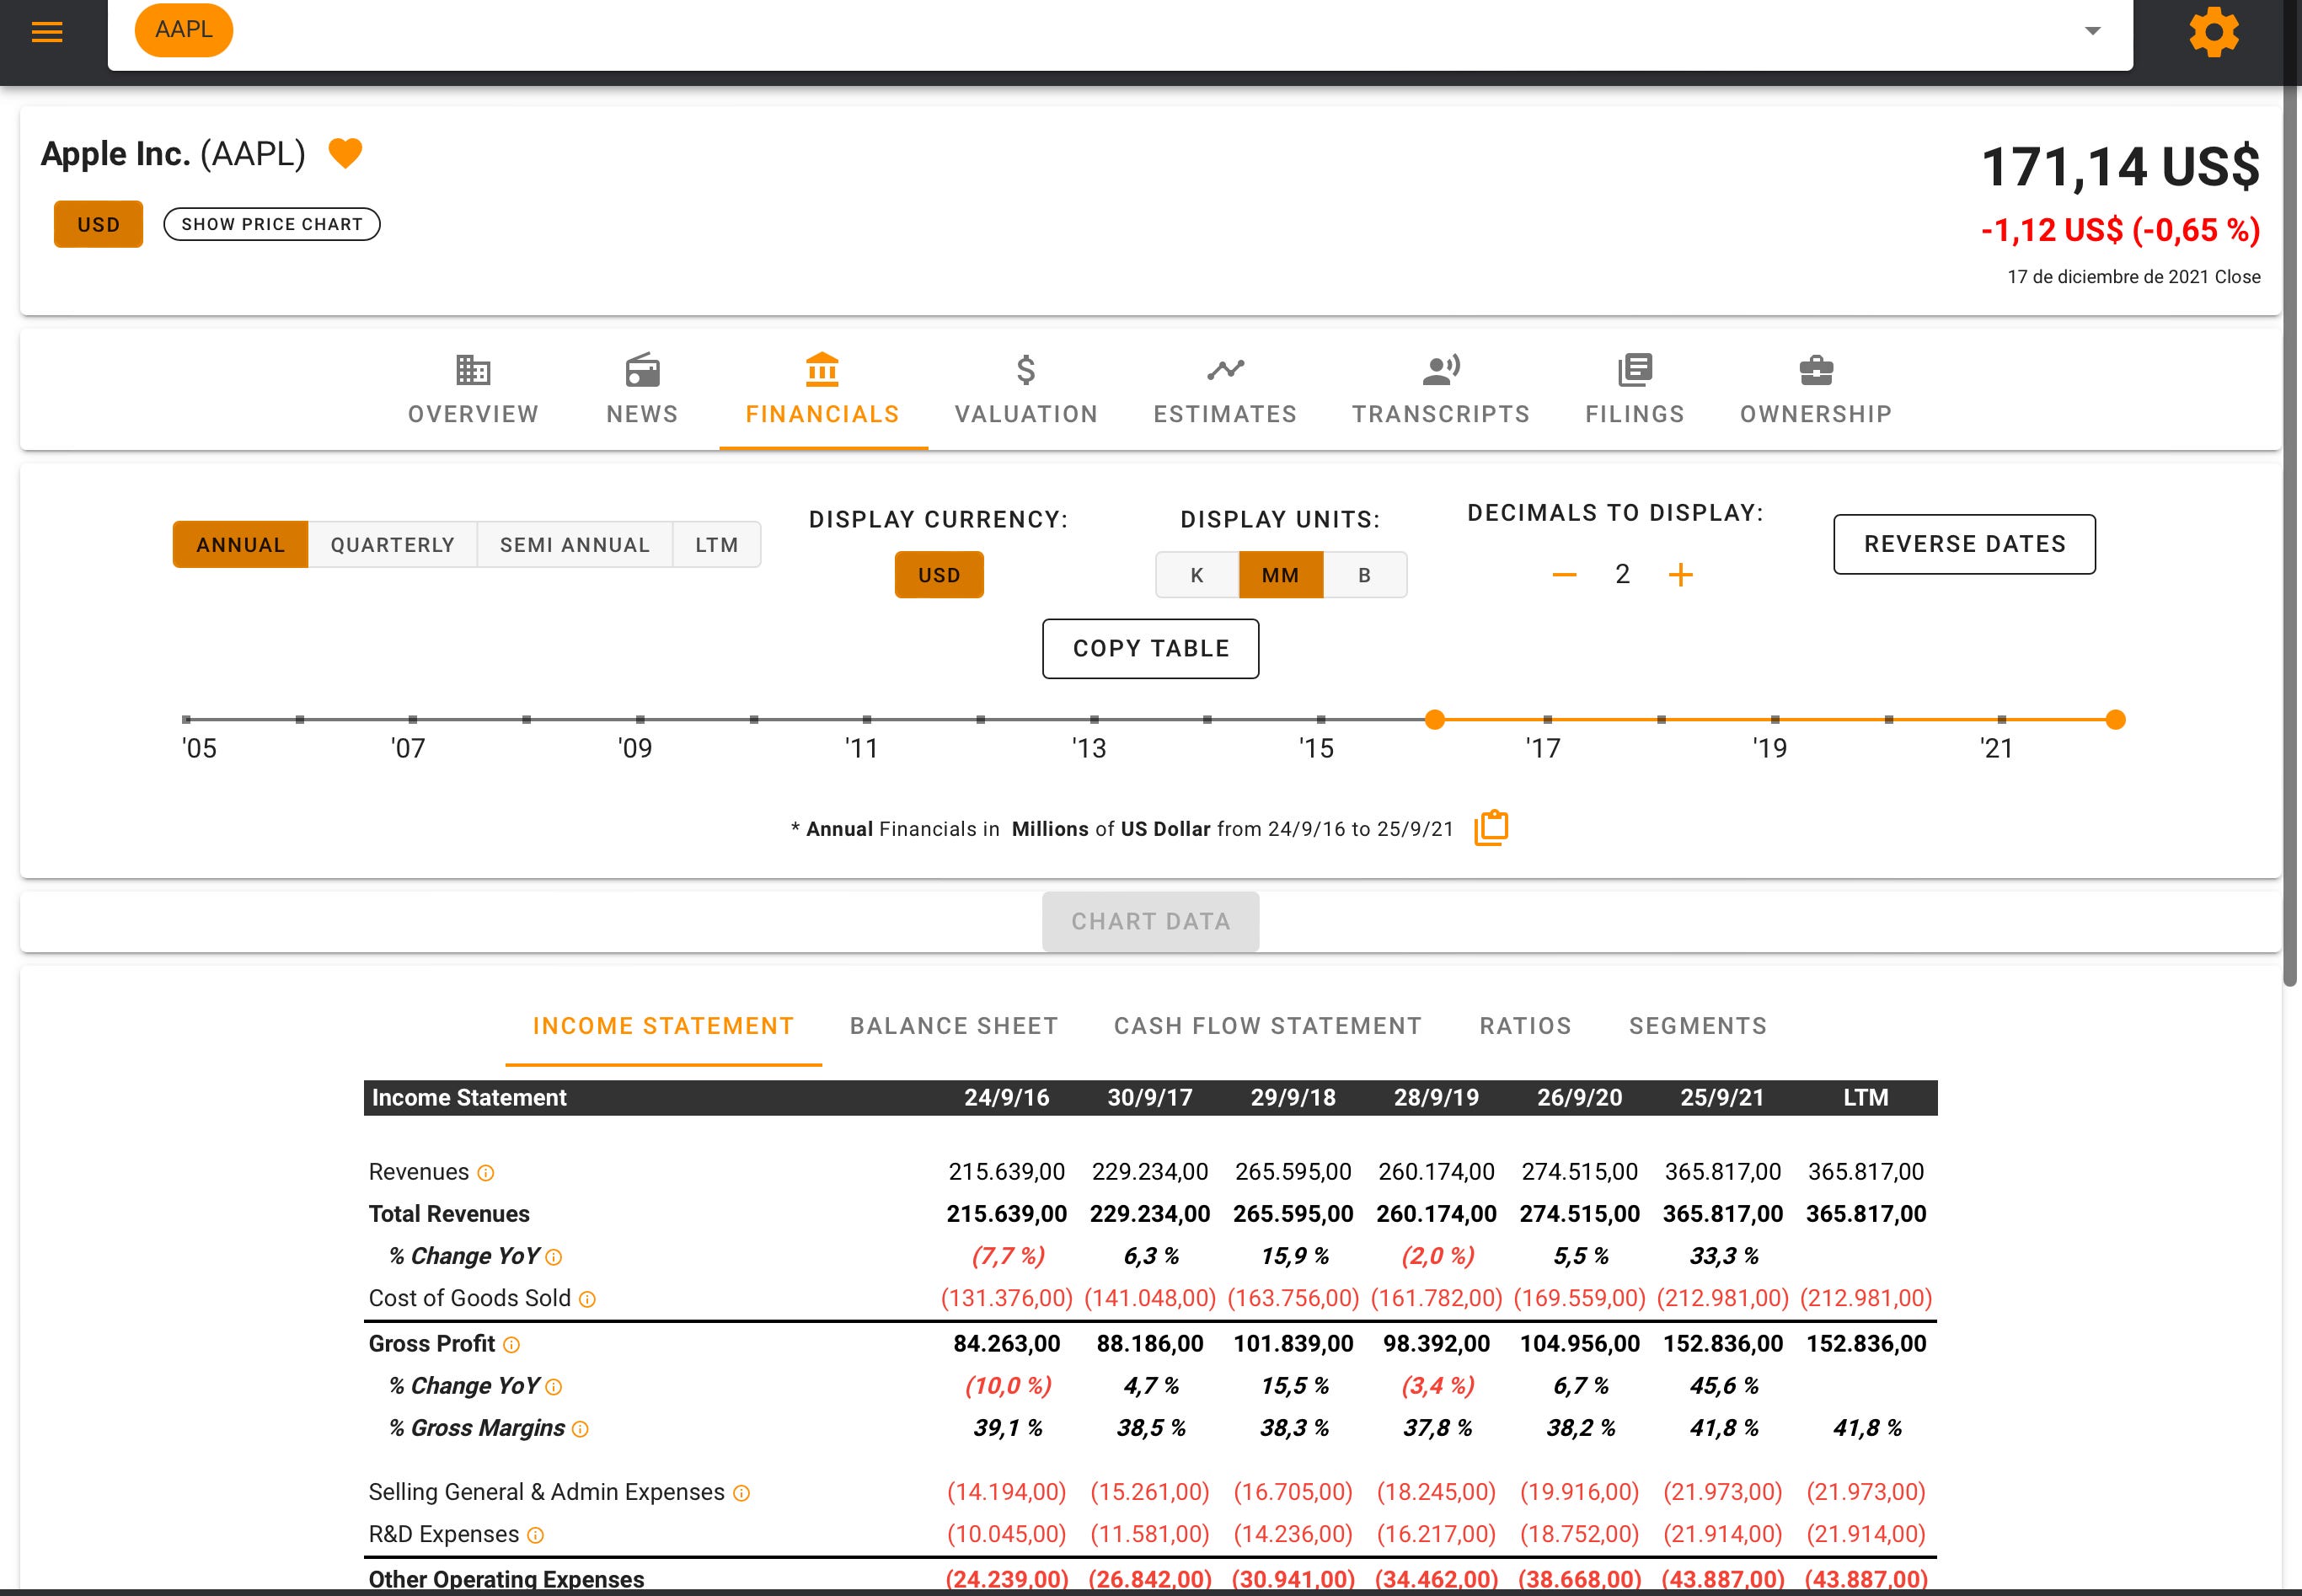Click the Overview building icon
Screen dimensions: 2302x1596
(x=473, y=370)
